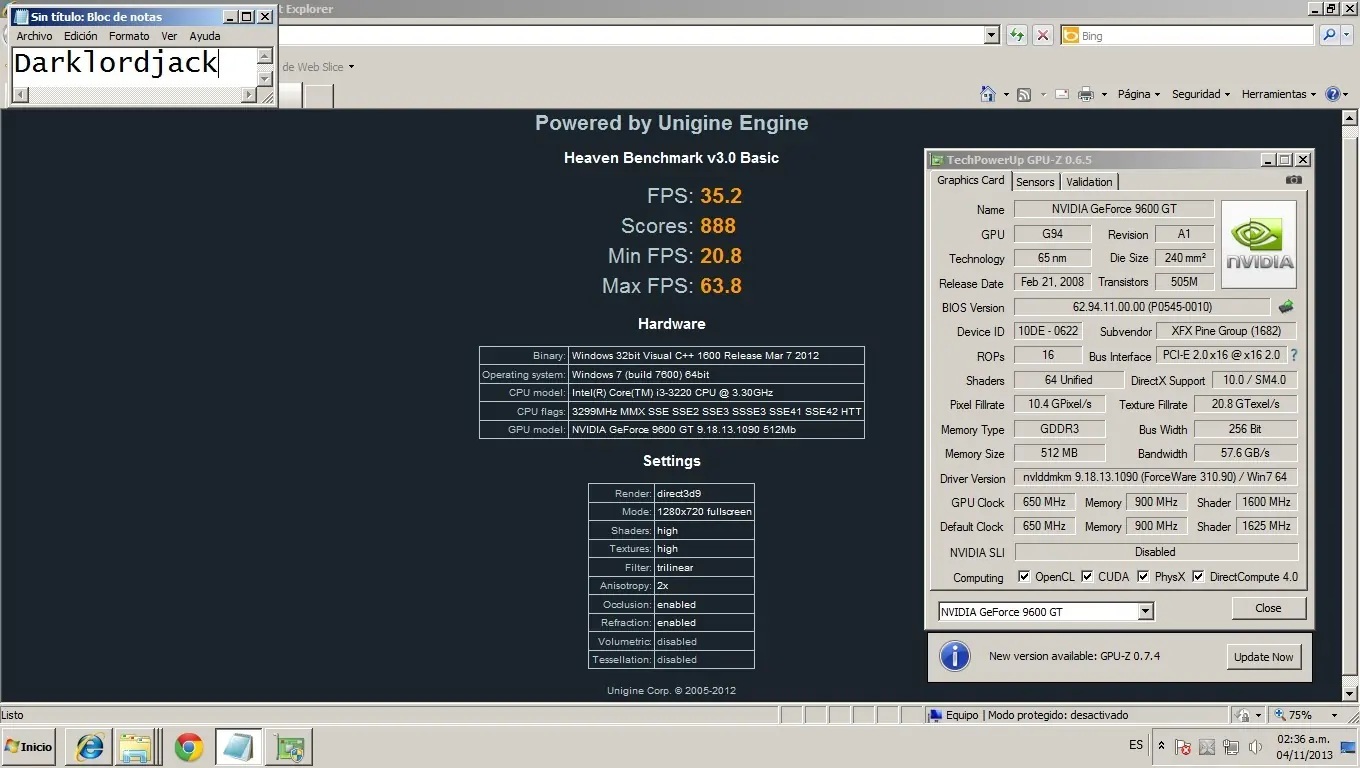Open Notepad's Ver menu

coord(169,36)
